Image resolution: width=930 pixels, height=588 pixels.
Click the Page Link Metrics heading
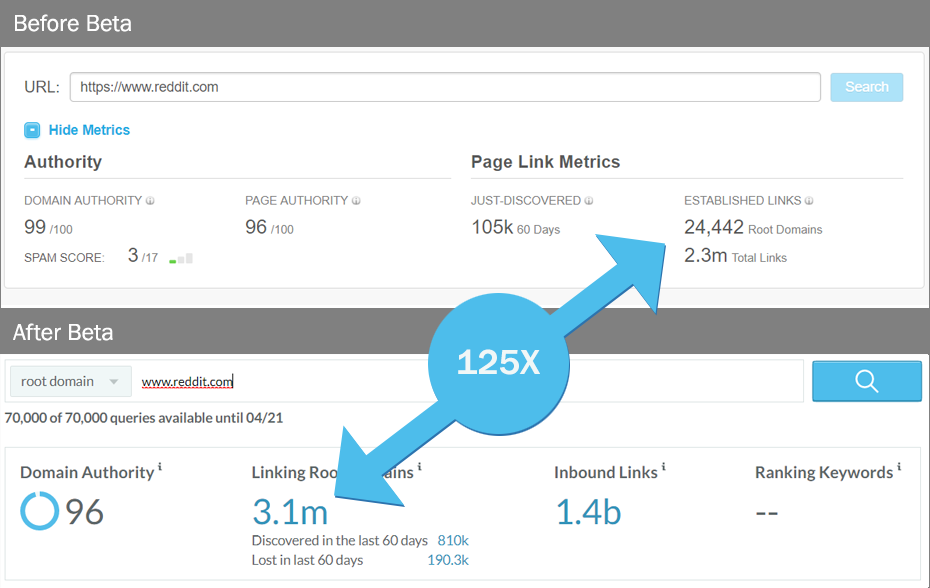(x=545, y=162)
